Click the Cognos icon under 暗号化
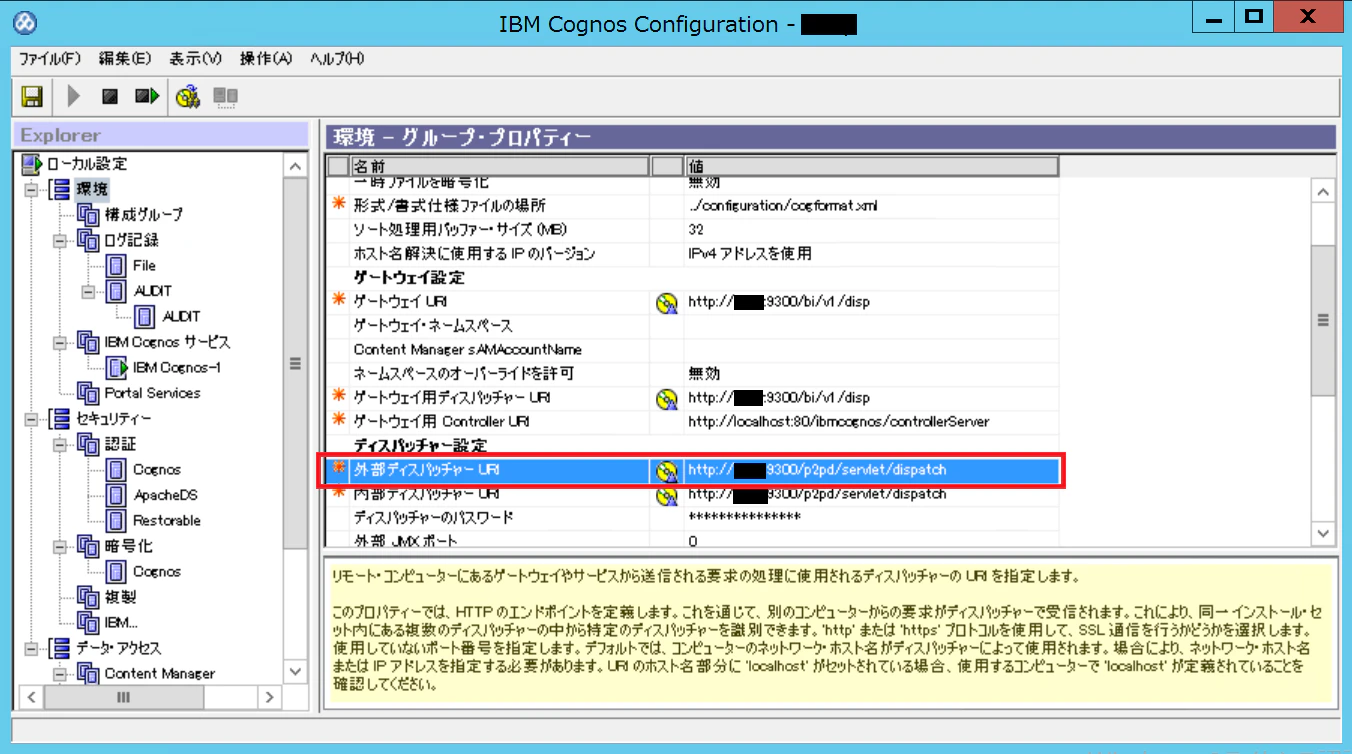 (116, 571)
